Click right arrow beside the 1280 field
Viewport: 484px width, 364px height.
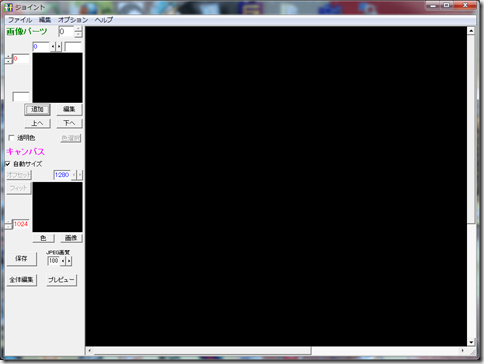click(x=80, y=175)
